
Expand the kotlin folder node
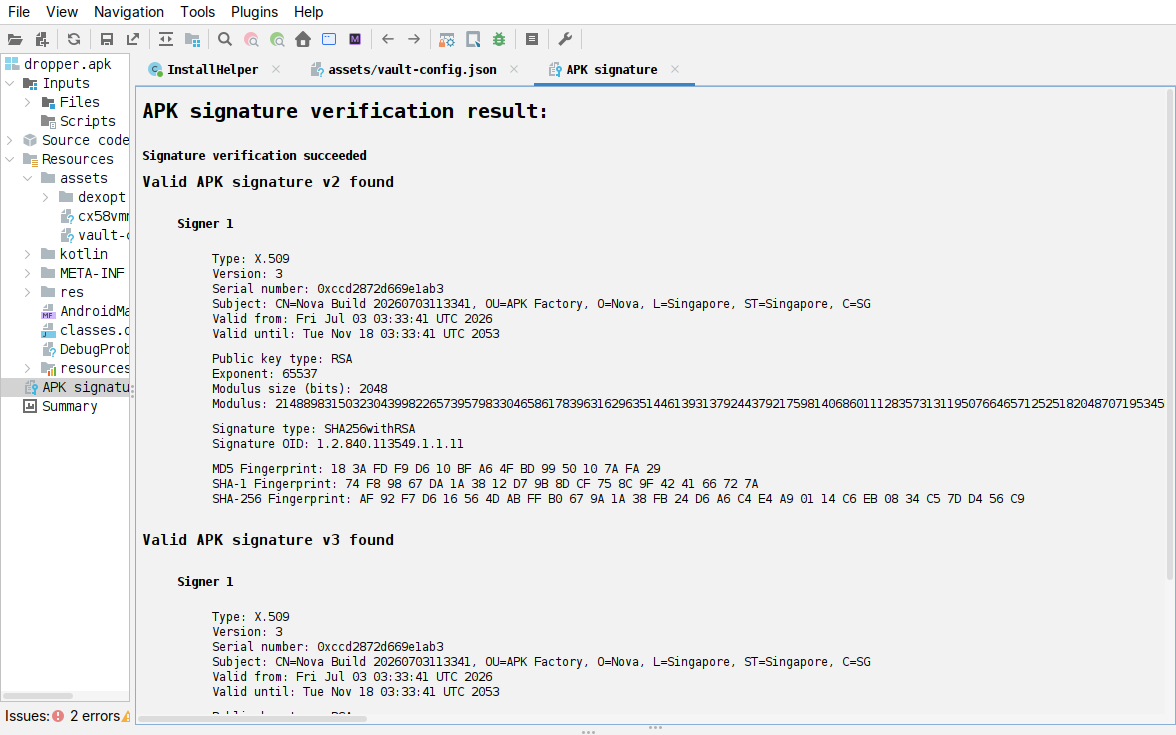pos(28,254)
